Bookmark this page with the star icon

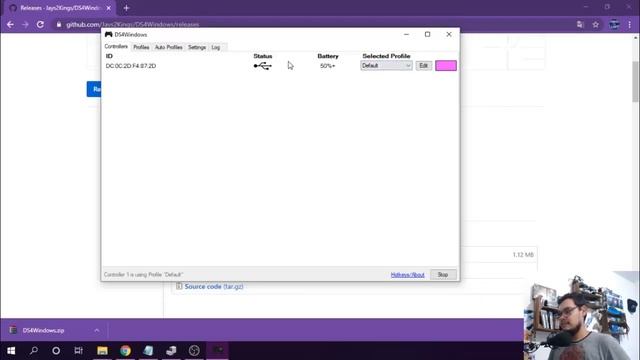point(596,24)
